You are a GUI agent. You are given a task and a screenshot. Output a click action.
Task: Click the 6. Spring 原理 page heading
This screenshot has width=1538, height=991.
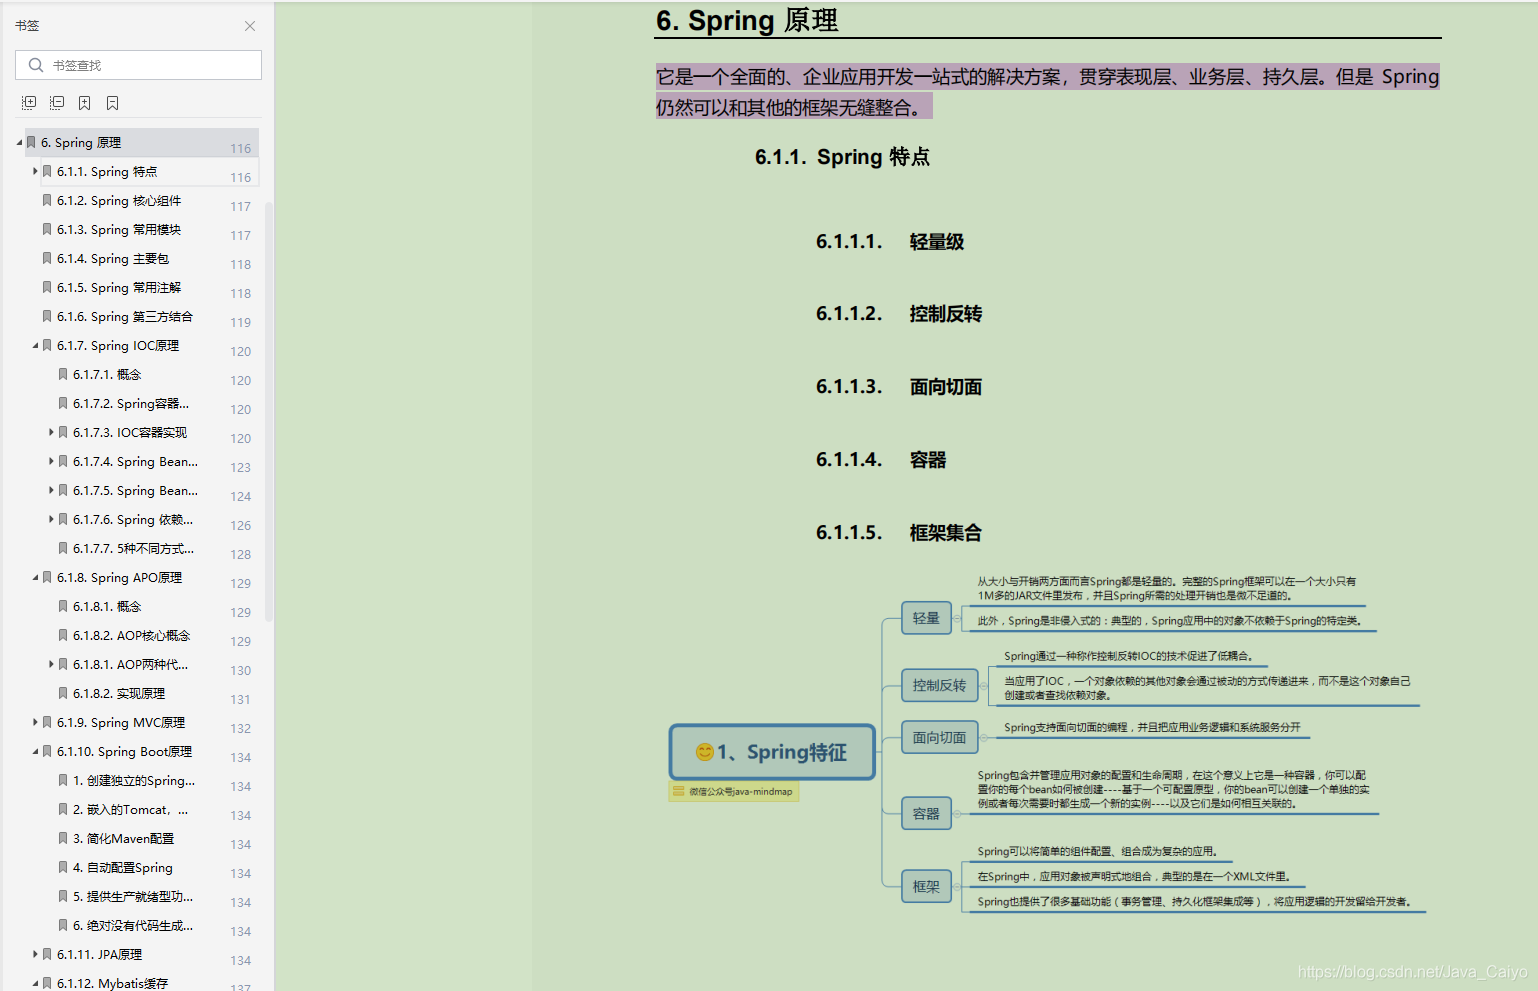[747, 20]
